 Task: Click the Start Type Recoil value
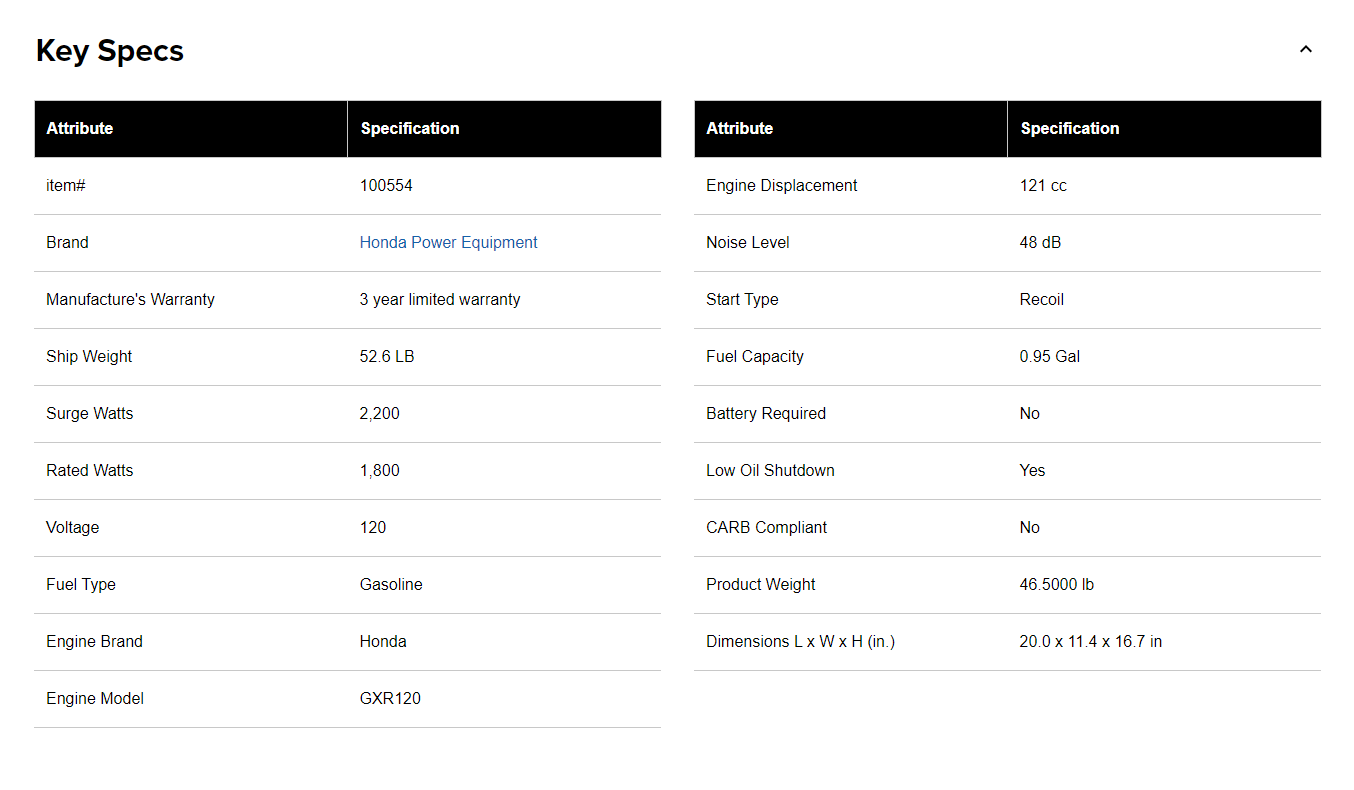coord(1042,300)
